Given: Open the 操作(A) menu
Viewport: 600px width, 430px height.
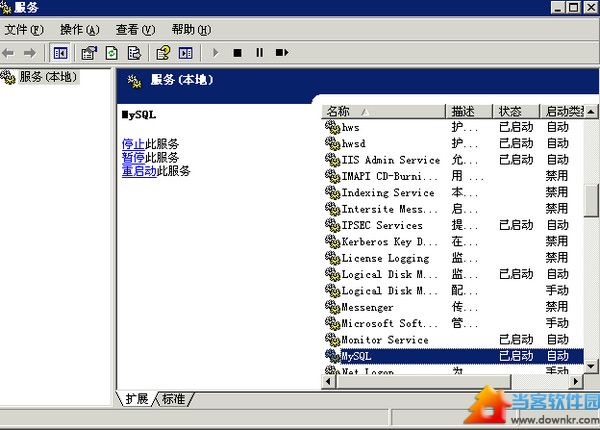Looking at the screenshot, I should point(80,30).
